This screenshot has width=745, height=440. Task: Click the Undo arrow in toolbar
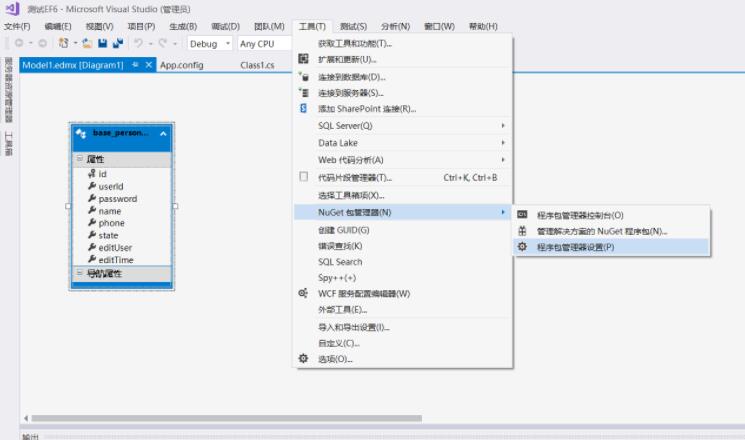(138, 43)
